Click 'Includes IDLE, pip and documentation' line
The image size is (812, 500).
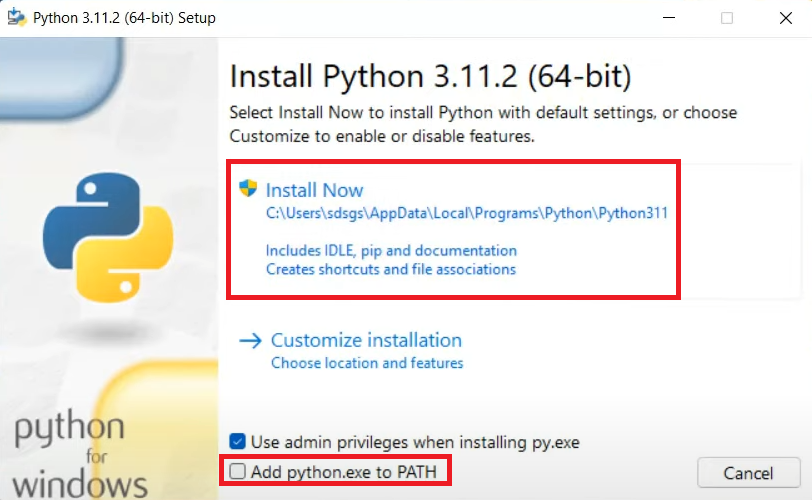pyautogui.click(x=391, y=250)
